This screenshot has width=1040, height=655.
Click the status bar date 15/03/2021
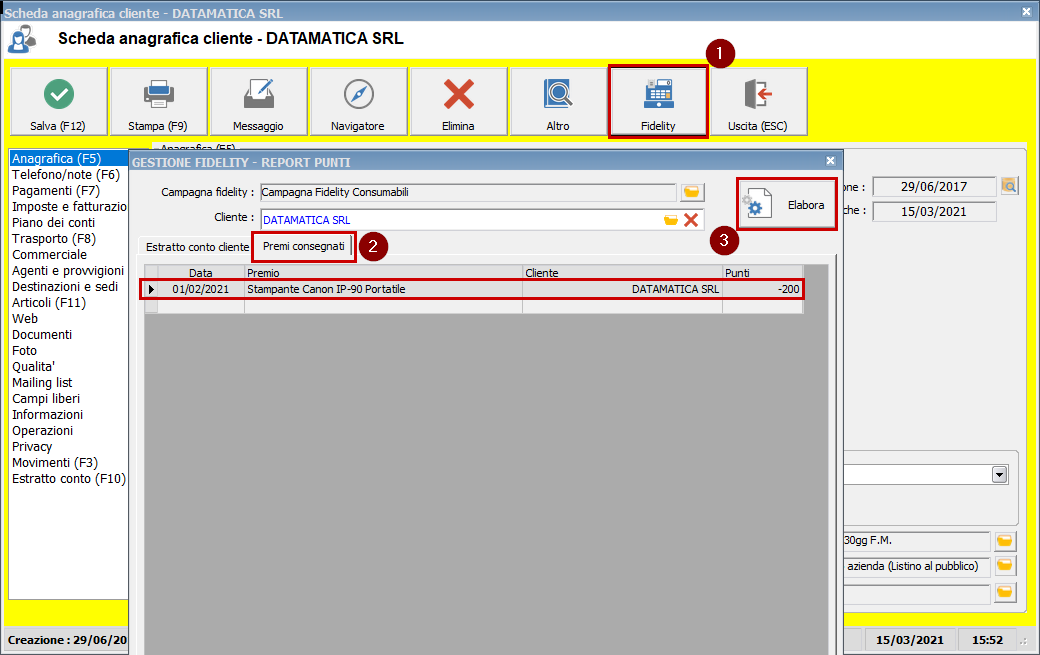point(909,640)
